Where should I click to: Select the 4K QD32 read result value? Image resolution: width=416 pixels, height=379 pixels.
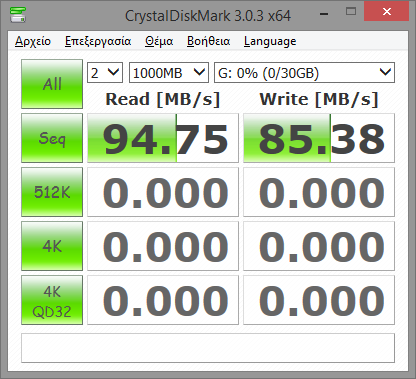163,300
